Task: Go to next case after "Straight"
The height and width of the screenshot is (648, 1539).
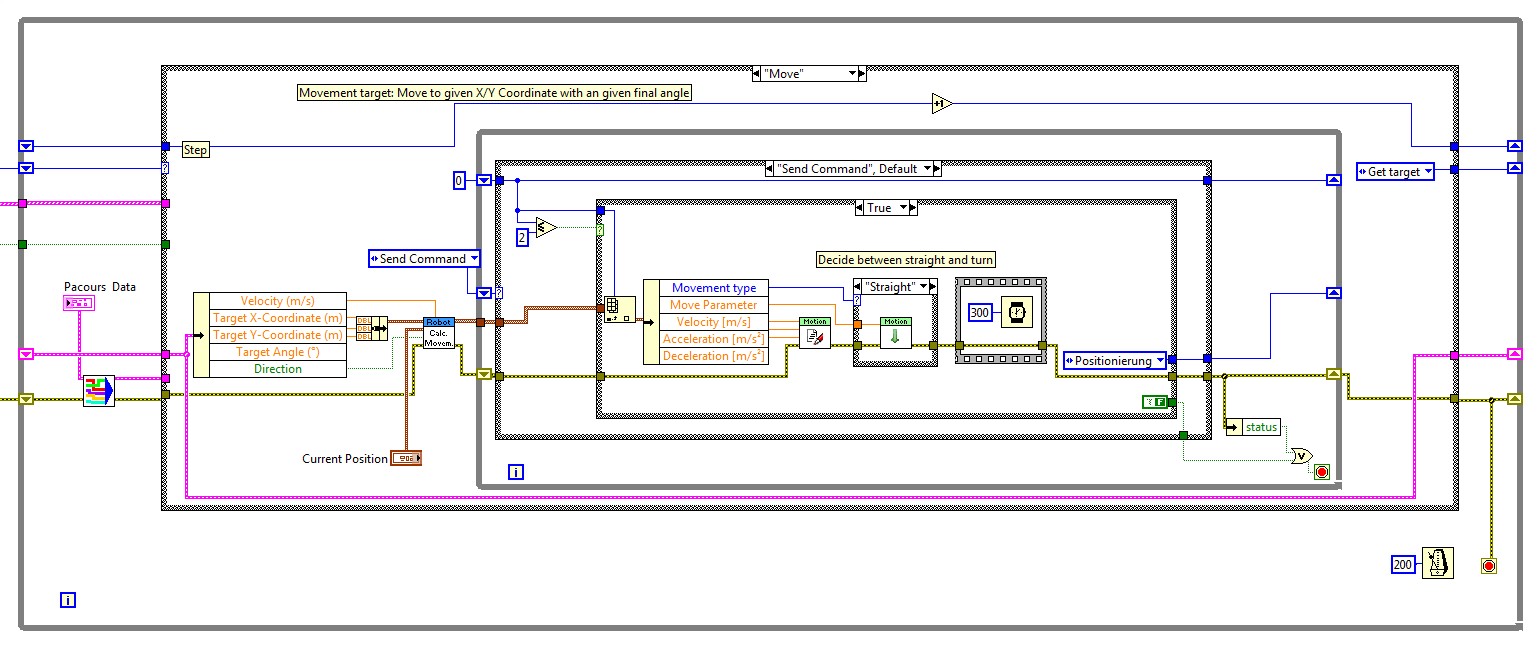Action: pyautogui.click(x=934, y=286)
